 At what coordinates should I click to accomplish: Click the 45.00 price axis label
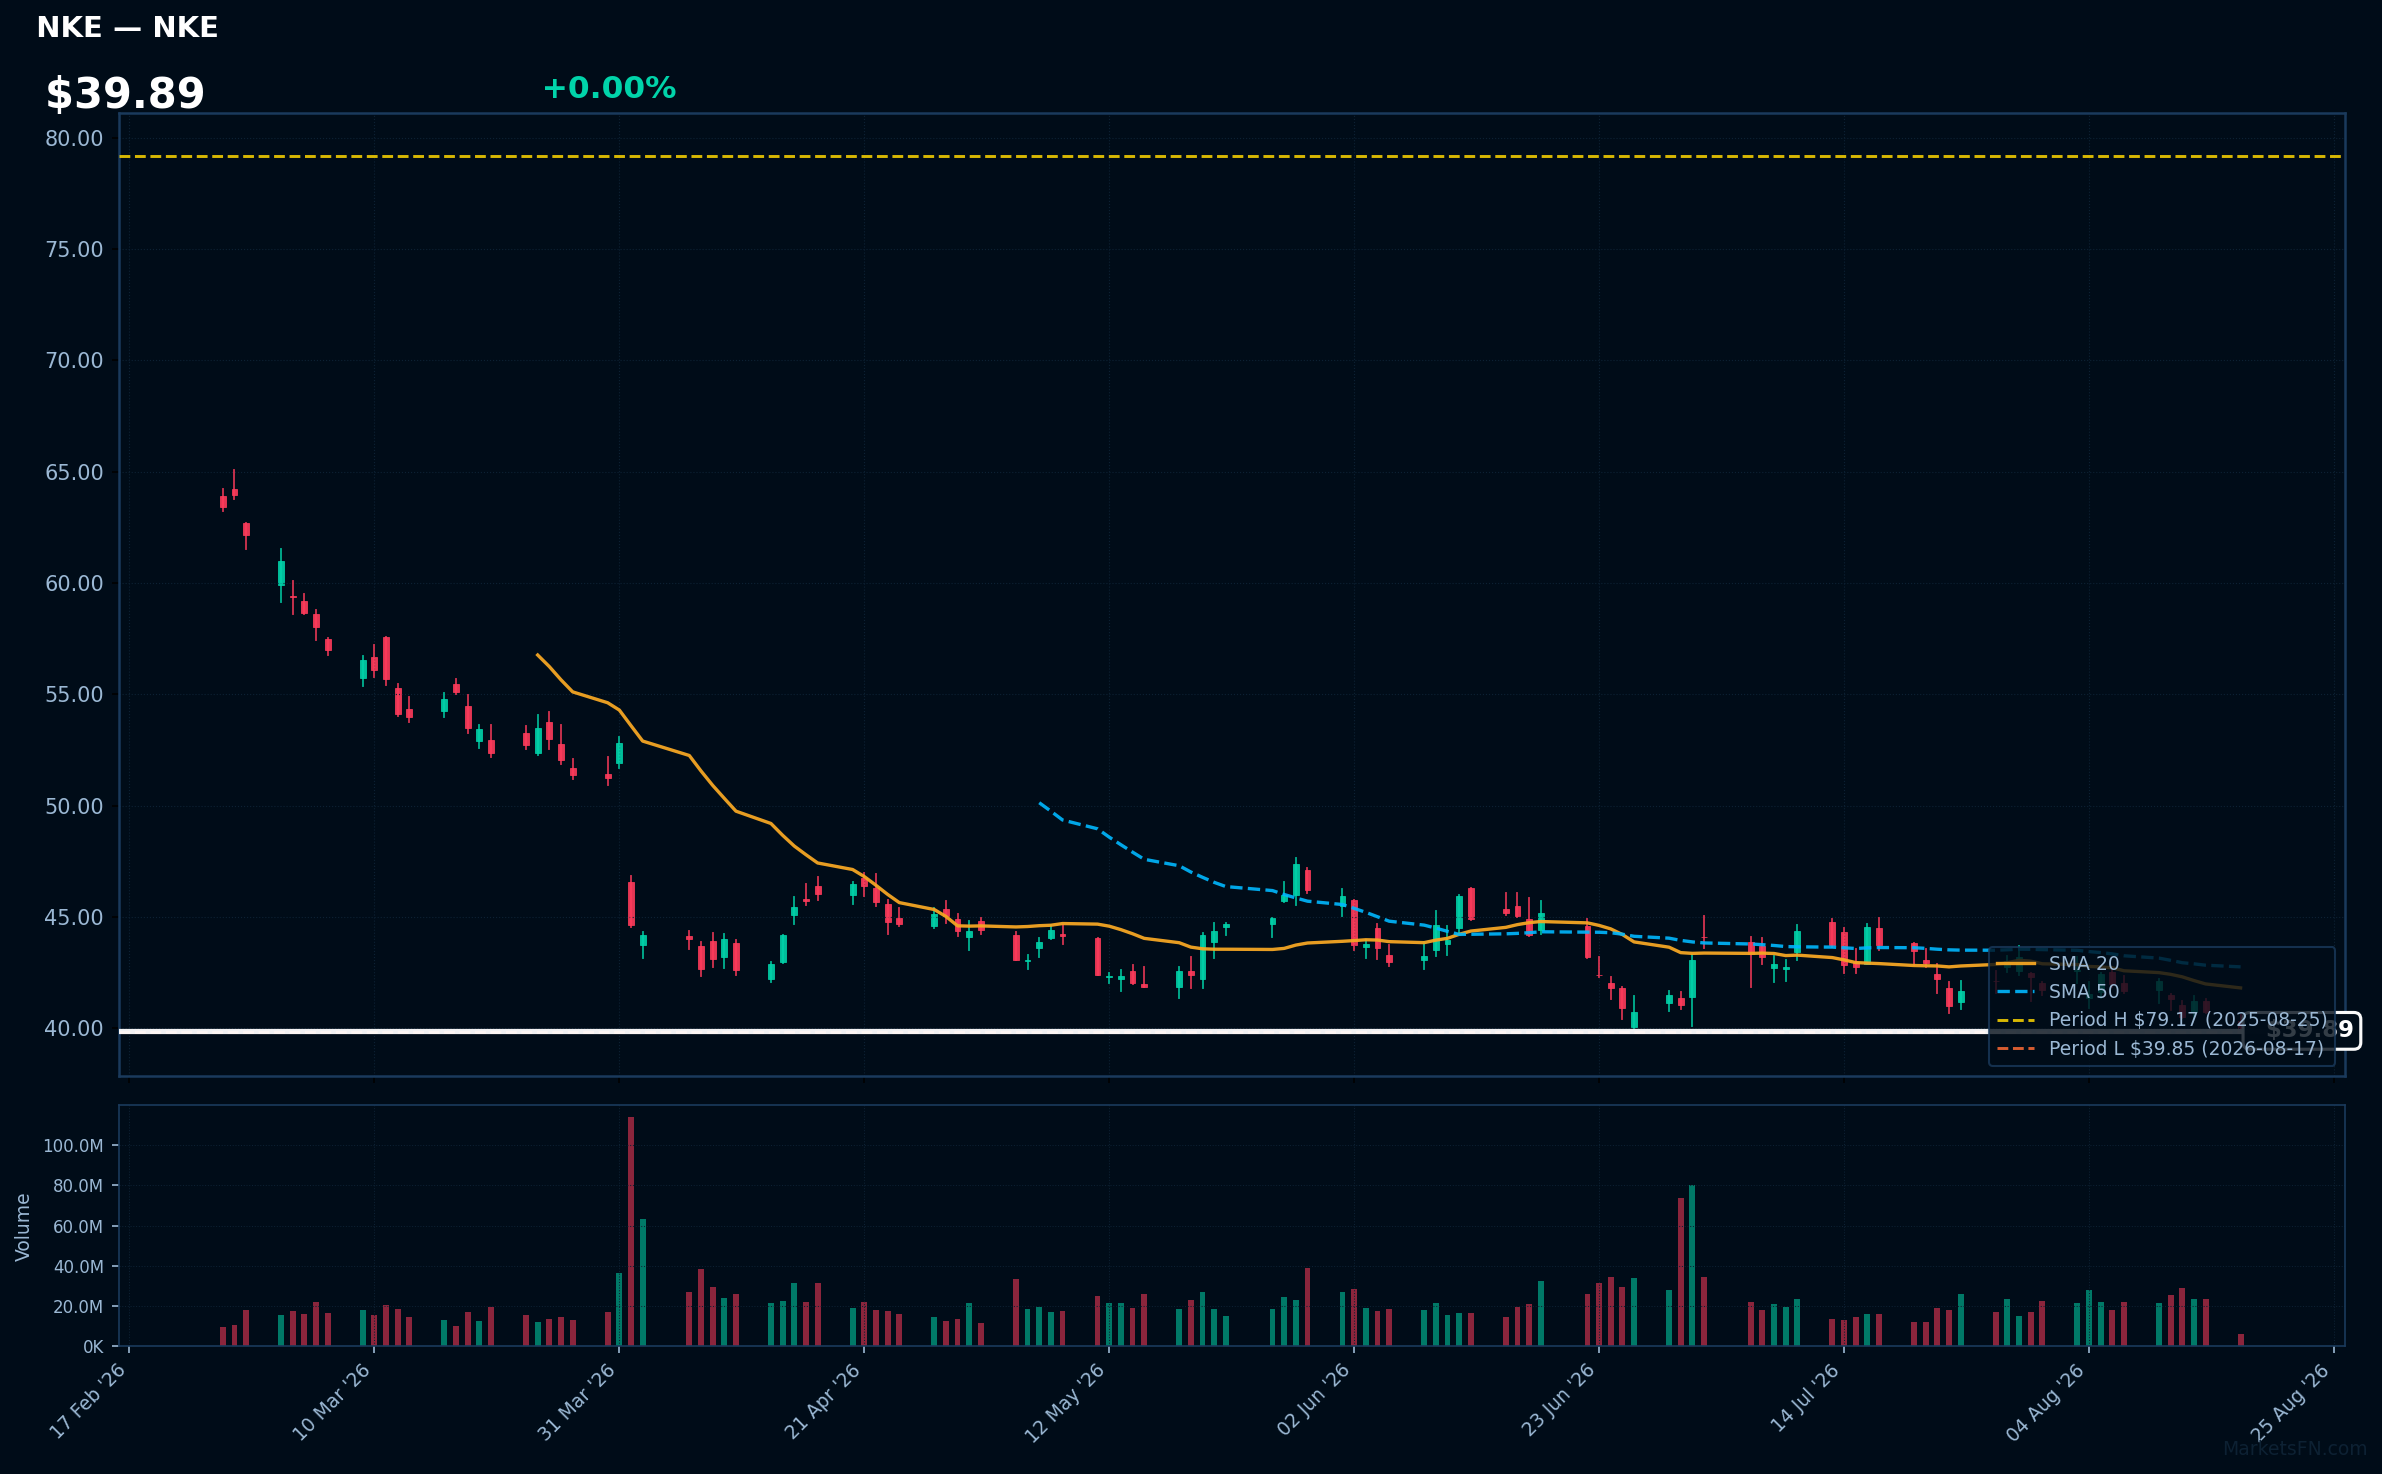pos(74,917)
